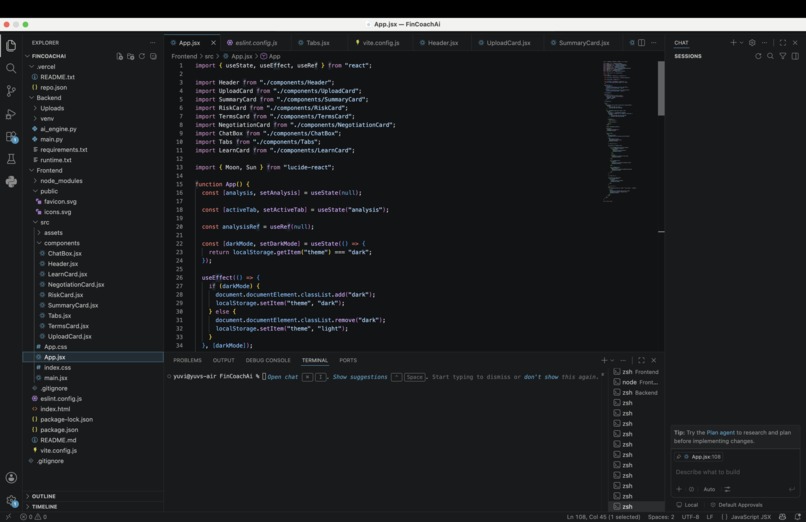Click Open chat link in terminal
The height and width of the screenshot is (522, 806).
[282, 377]
